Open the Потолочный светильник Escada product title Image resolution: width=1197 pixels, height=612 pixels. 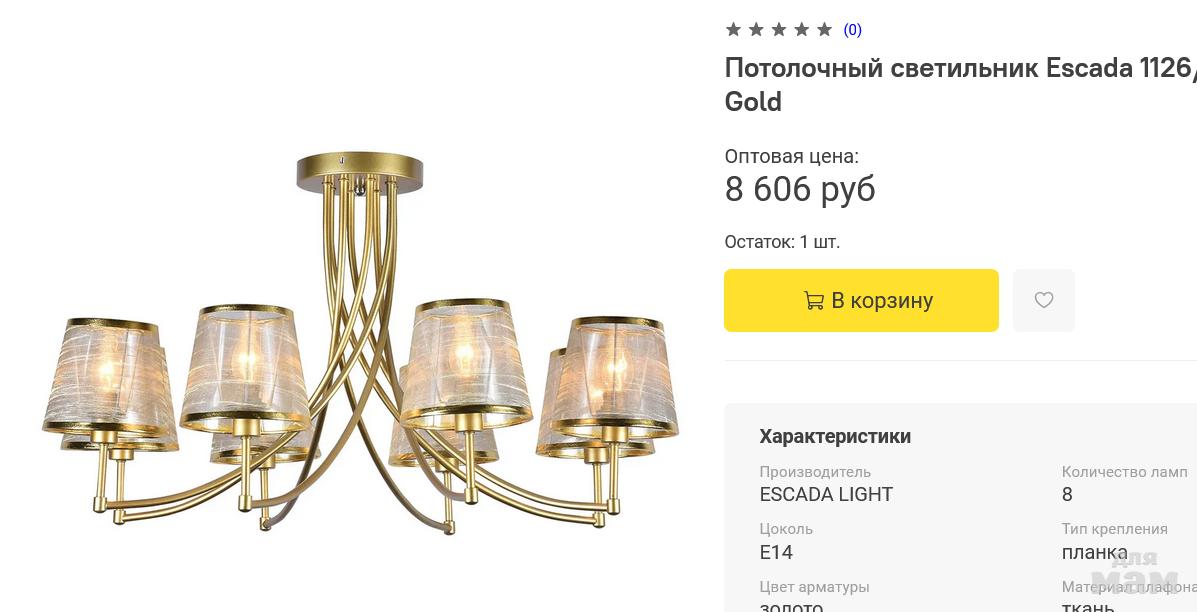pyautogui.click(x=960, y=84)
